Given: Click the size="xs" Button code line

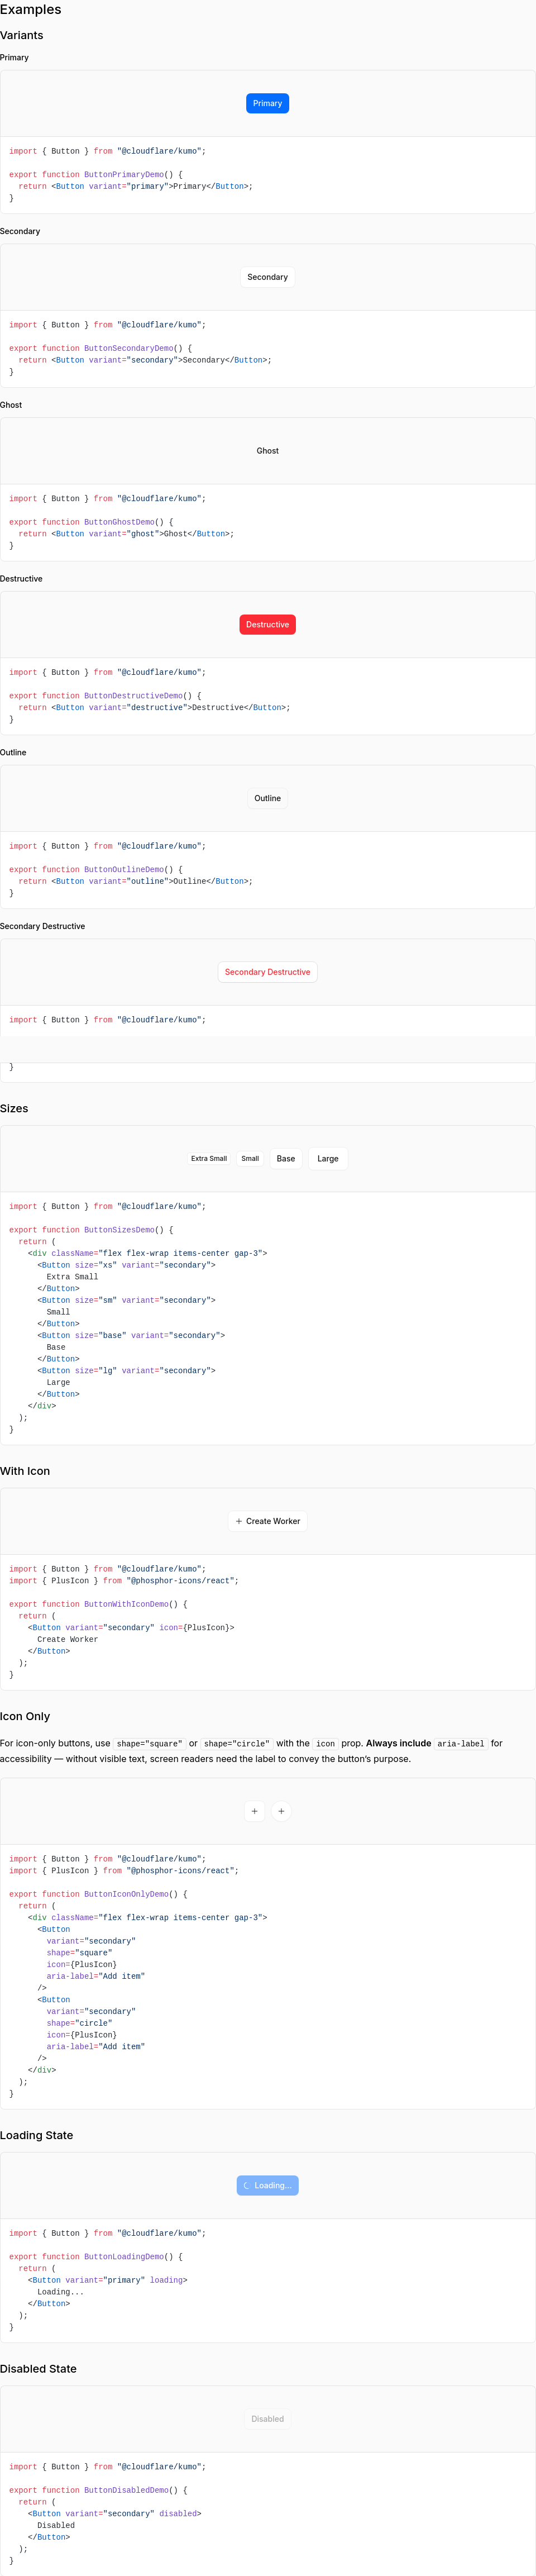Looking at the screenshot, I should click(x=126, y=1265).
